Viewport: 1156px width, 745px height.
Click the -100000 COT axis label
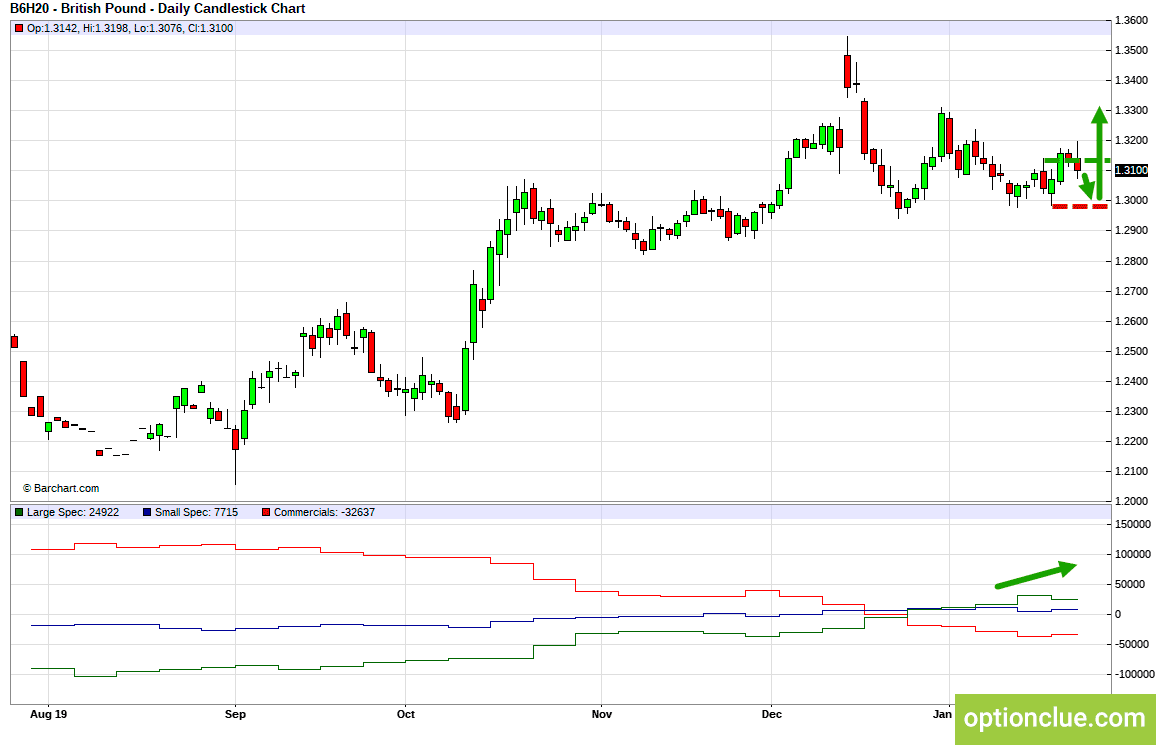pos(1133,674)
